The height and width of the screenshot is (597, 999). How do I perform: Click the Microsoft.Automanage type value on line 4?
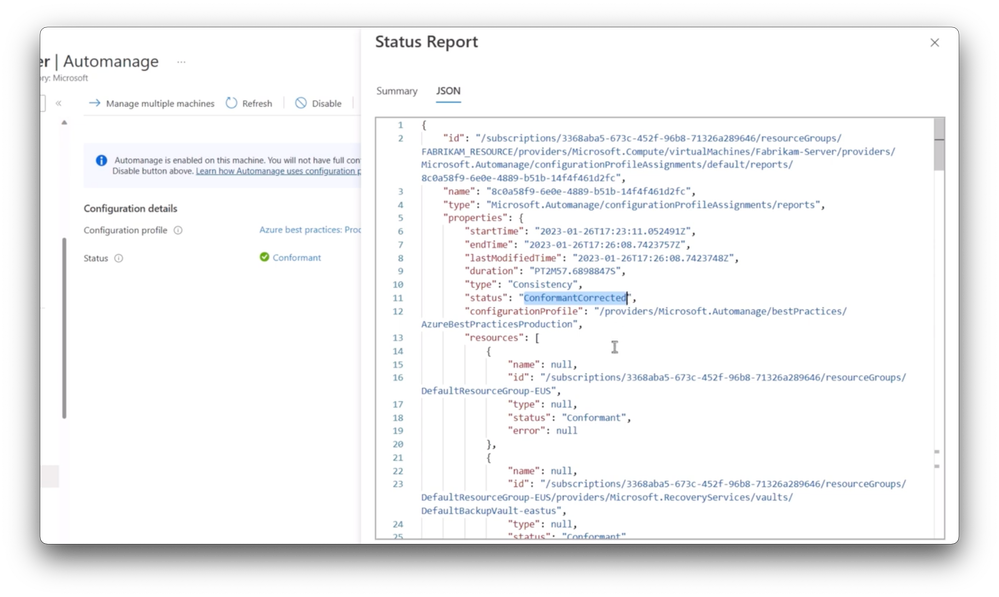coord(654,205)
